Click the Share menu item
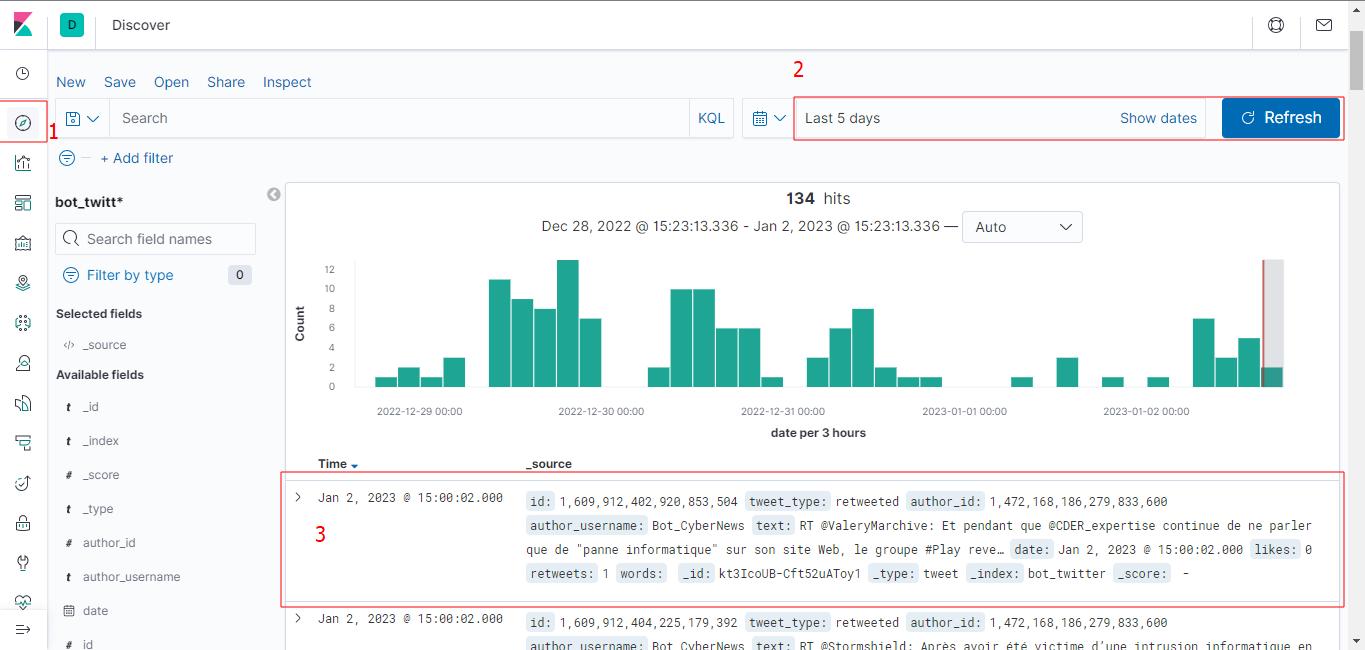The width and height of the screenshot is (1365, 650). (226, 82)
